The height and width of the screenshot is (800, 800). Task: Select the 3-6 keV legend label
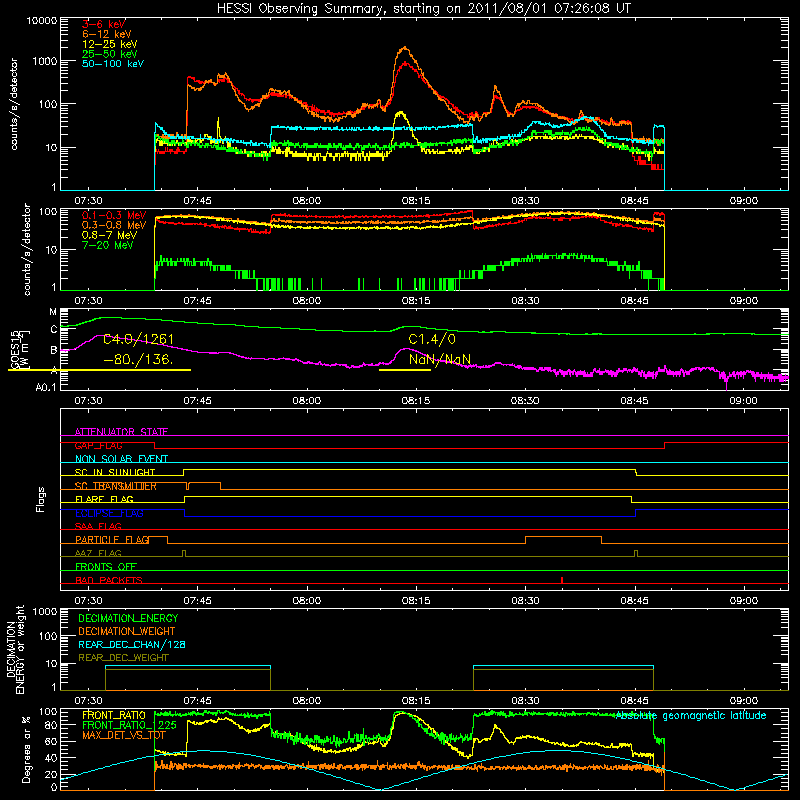(x=104, y=24)
